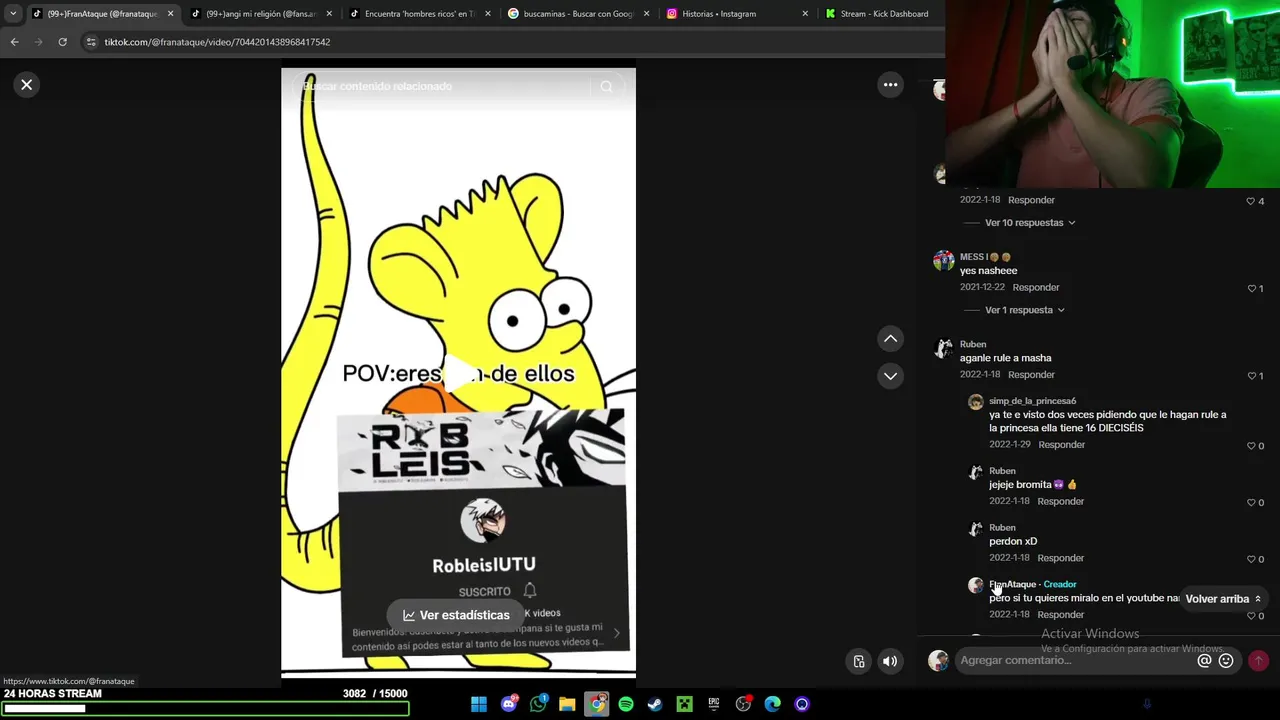Click Responder under 'perdon xD'
Viewport: 1280px width, 720px height.
pyautogui.click(x=1060, y=558)
